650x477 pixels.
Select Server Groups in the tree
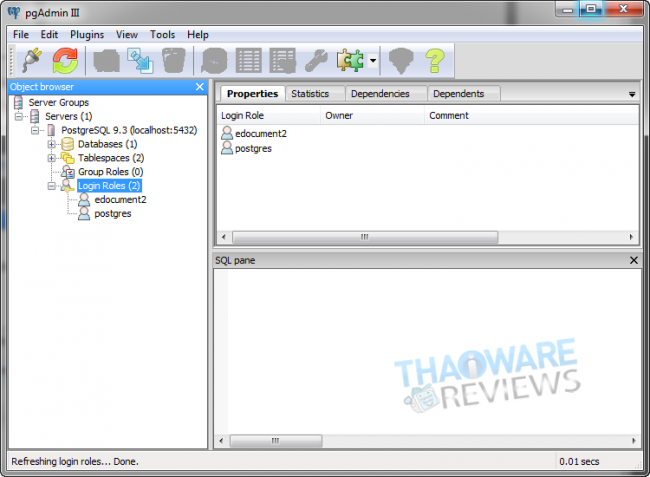click(x=58, y=102)
